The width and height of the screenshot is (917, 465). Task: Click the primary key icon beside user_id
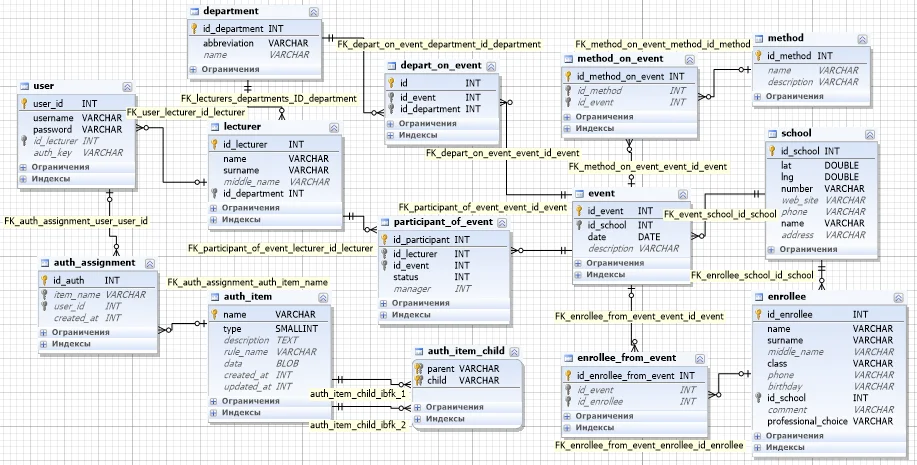click(x=24, y=103)
